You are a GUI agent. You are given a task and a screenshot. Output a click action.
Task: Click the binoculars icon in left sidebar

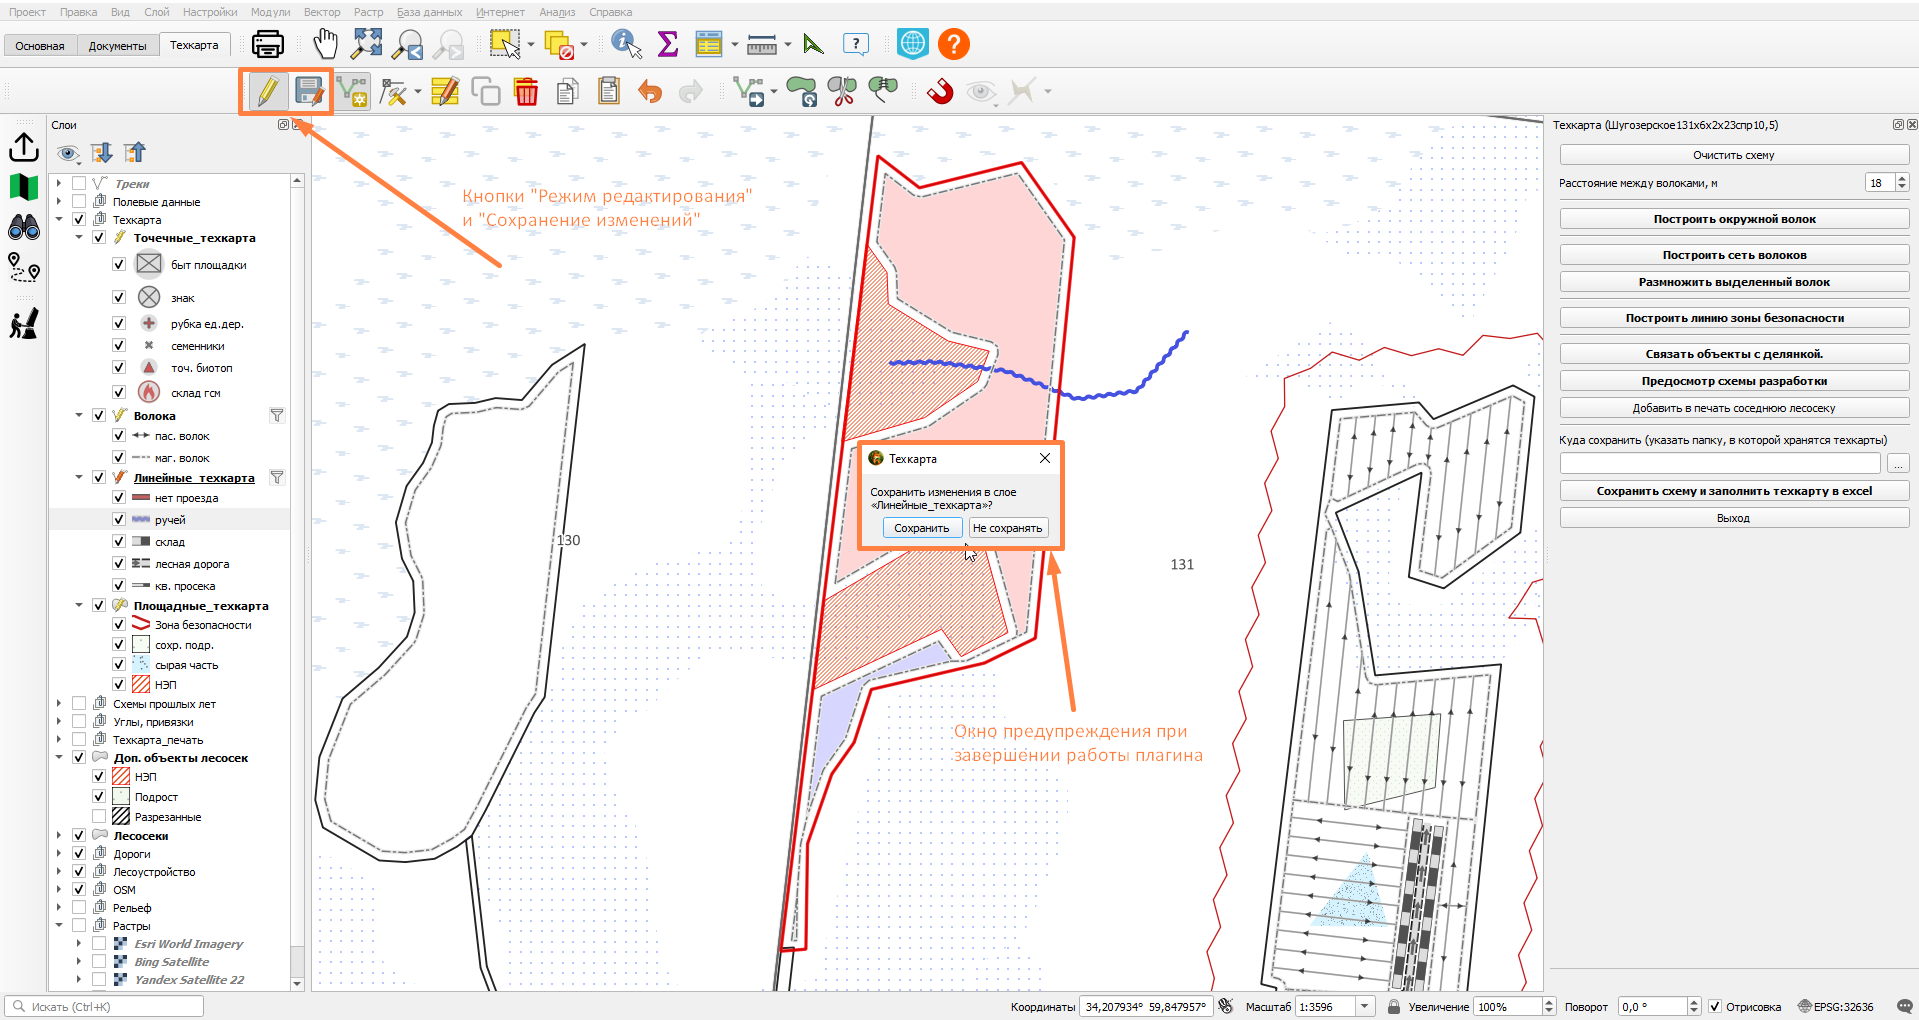point(24,228)
